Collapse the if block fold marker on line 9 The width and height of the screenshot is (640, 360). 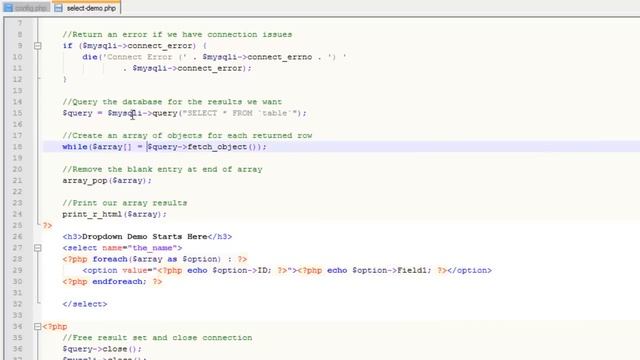[38, 46]
